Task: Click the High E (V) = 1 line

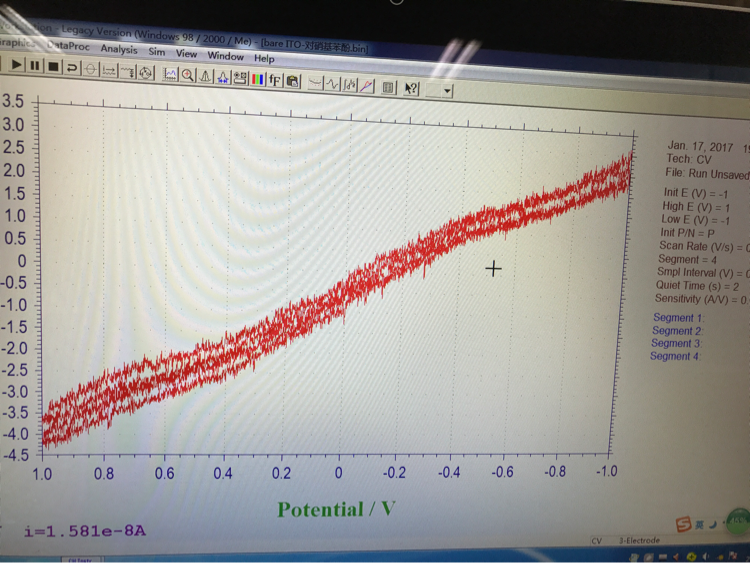Action: [696, 207]
